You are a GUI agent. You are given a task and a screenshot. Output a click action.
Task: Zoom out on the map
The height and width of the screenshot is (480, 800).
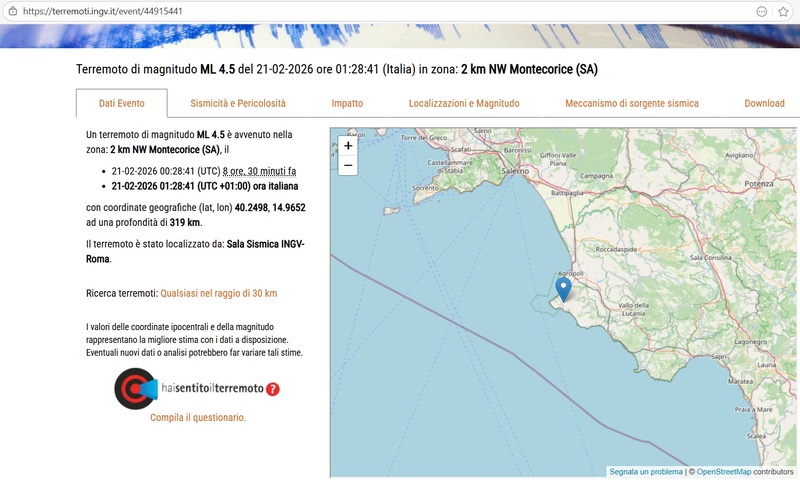[348, 165]
